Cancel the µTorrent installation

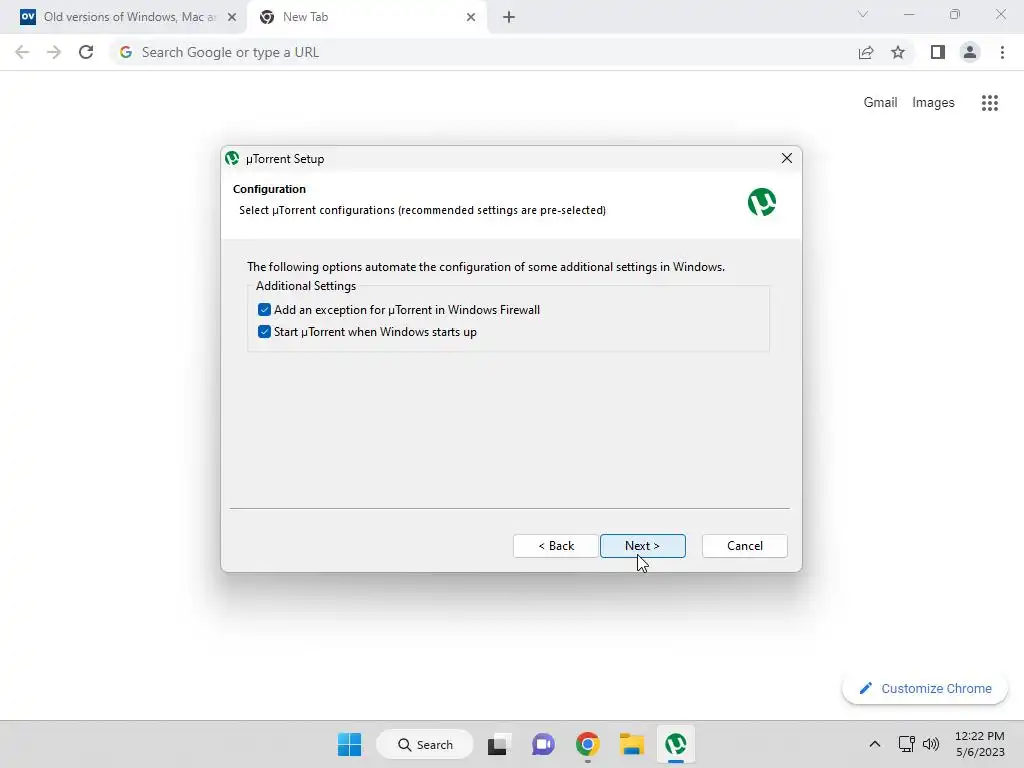744,546
